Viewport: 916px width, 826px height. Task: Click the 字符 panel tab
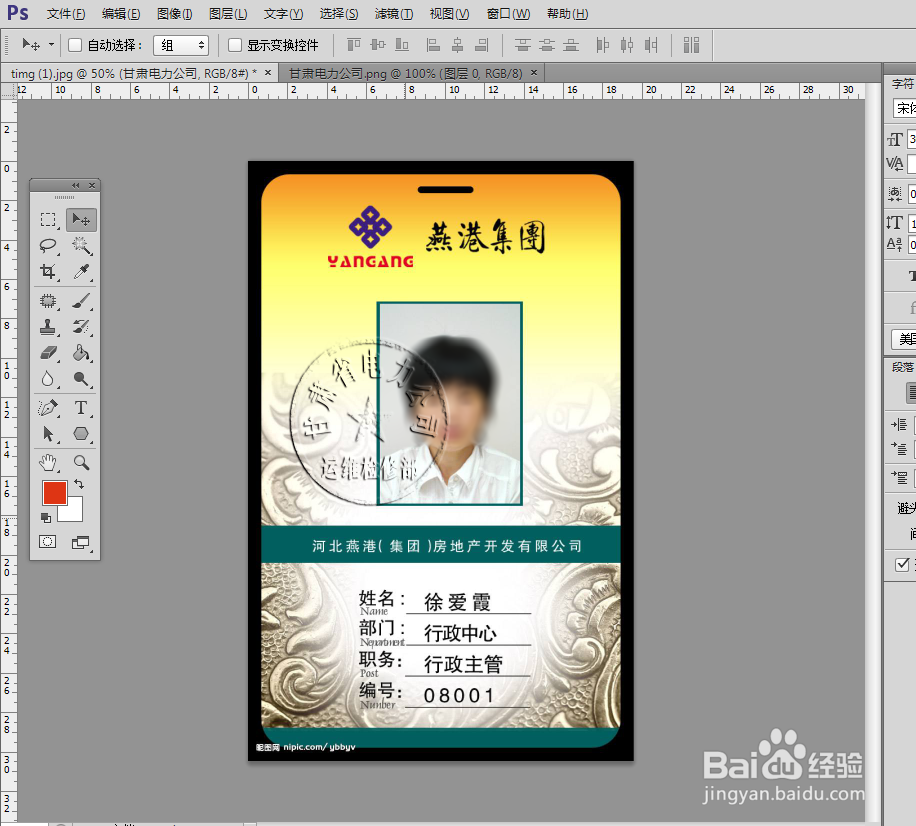[903, 84]
